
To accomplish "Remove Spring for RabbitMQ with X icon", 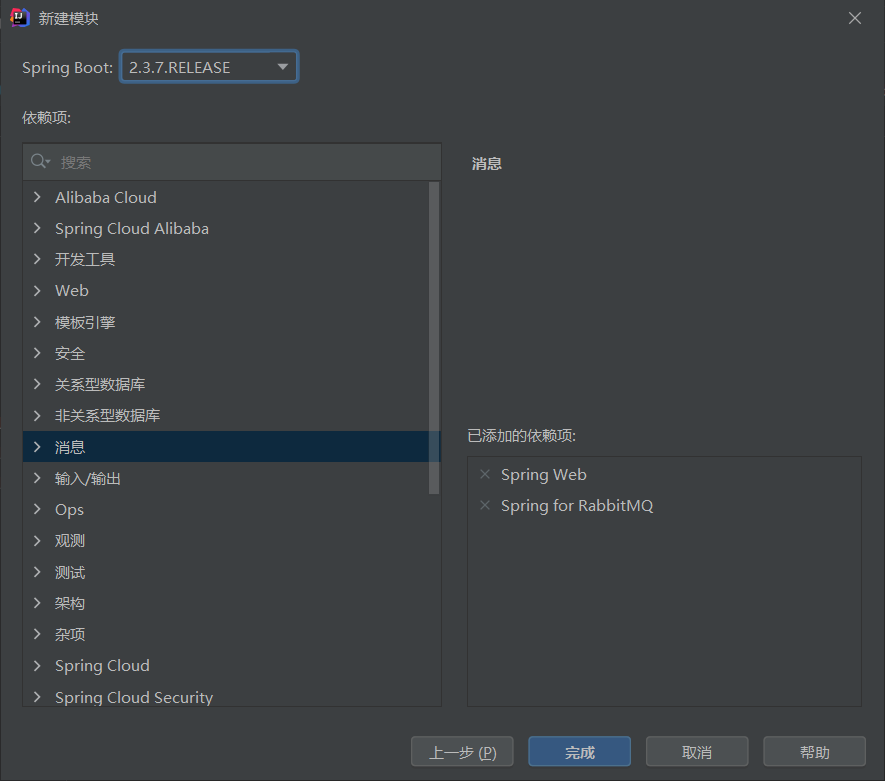I will (x=485, y=505).
